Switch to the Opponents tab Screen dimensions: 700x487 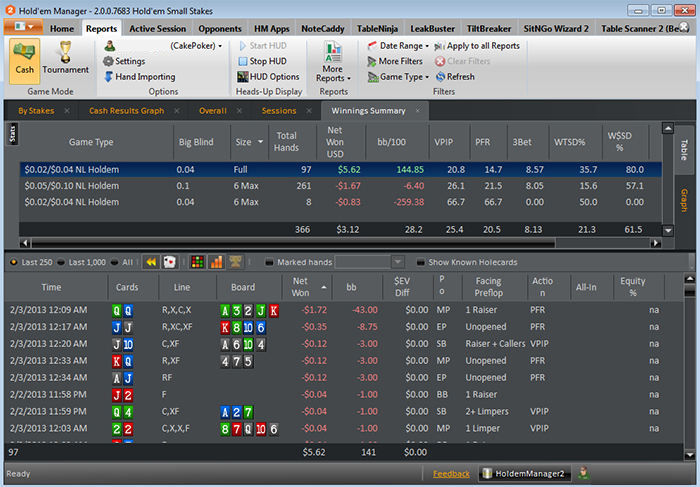click(220, 29)
